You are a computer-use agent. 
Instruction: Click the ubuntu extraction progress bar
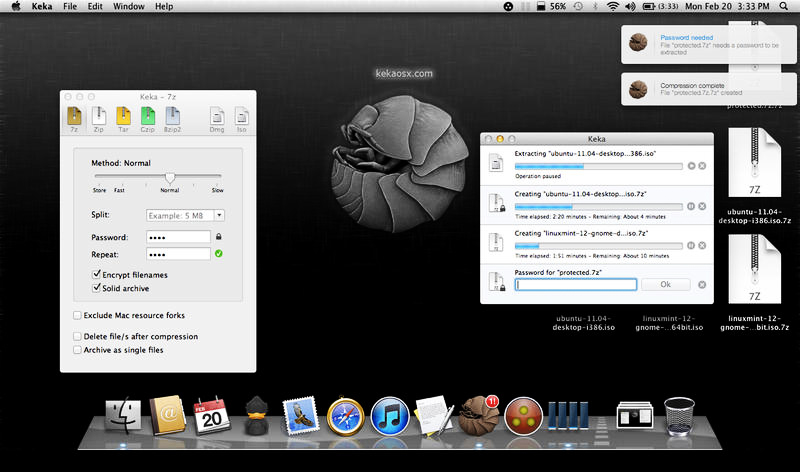pos(598,166)
